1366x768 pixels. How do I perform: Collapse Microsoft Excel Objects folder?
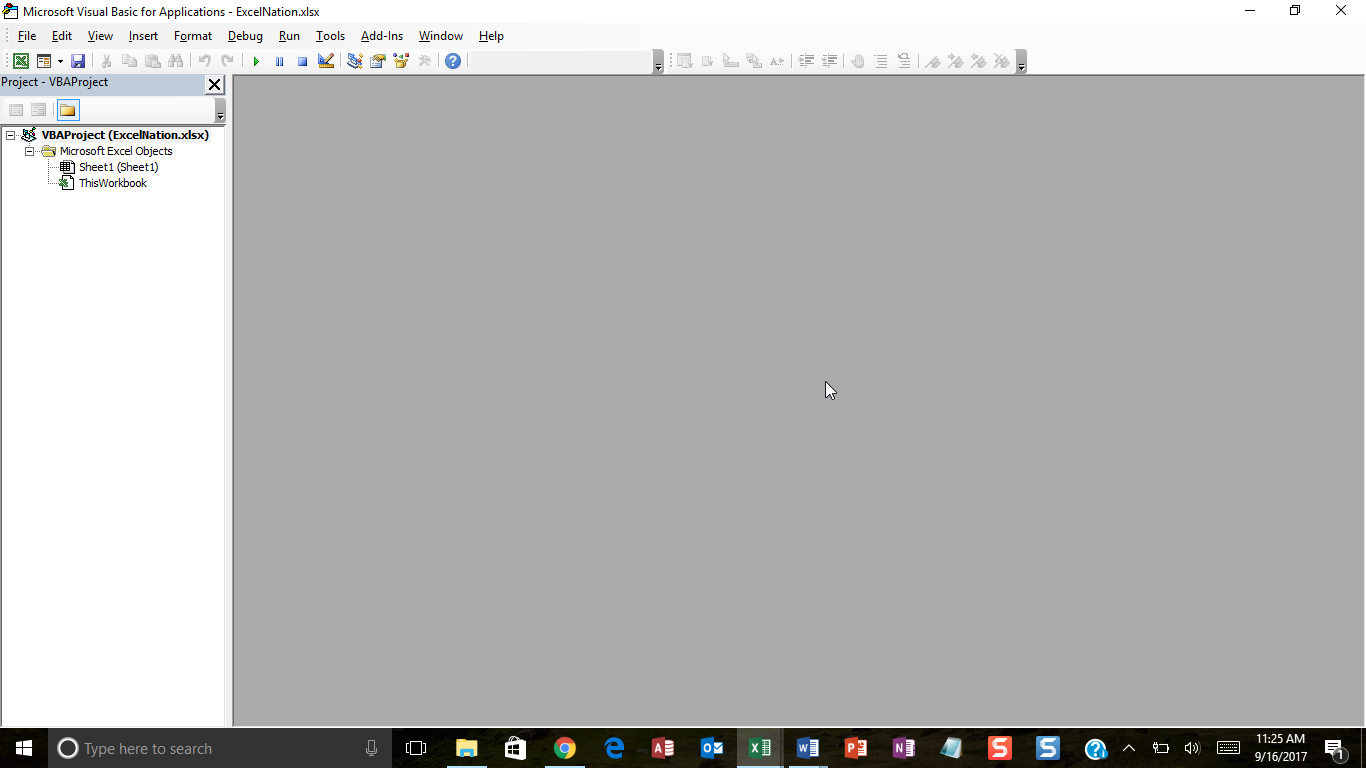click(30, 151)
